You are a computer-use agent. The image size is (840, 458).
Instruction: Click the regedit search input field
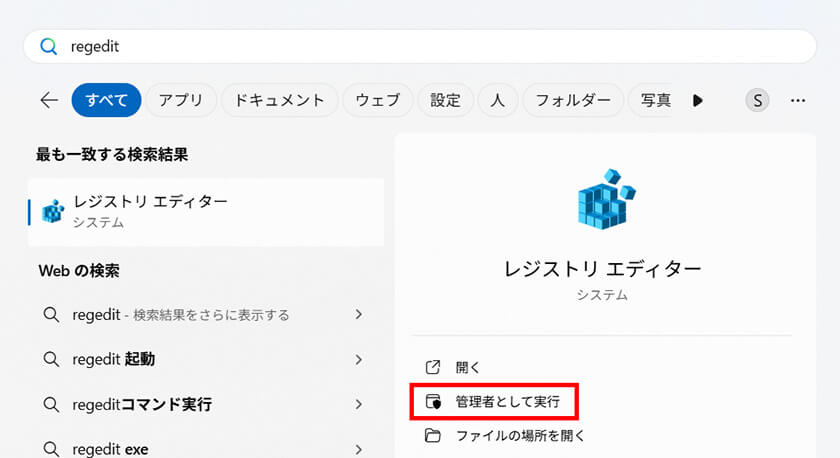[x=419, y=47]
